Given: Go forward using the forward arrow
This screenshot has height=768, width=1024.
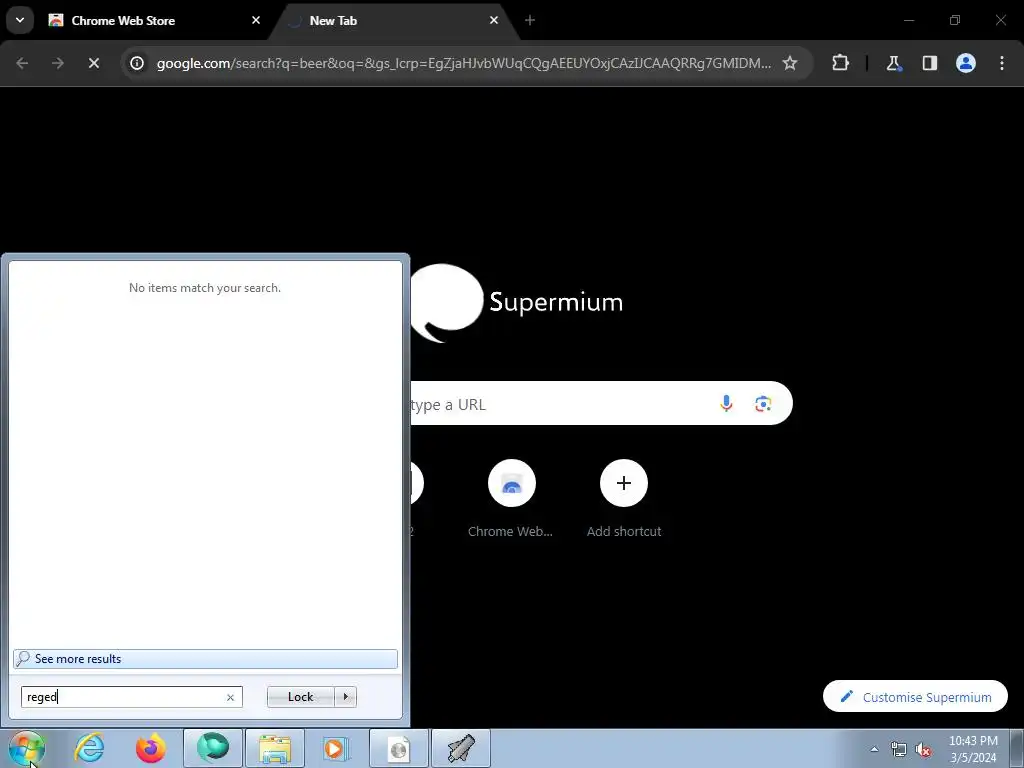Looking at the screenshot, I should tap(58, 63).
